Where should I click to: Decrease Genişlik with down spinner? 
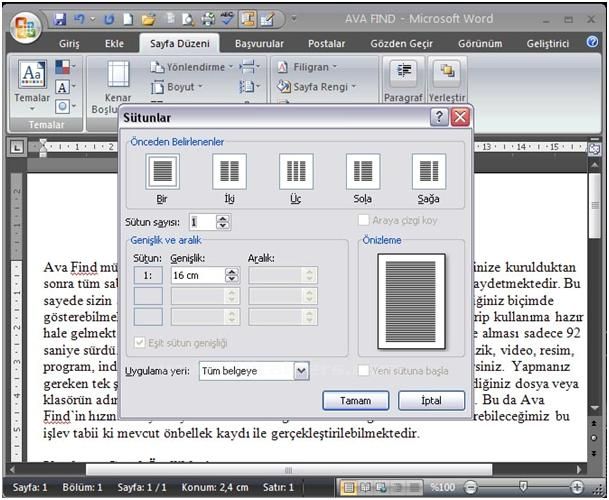tap(231, 279)
